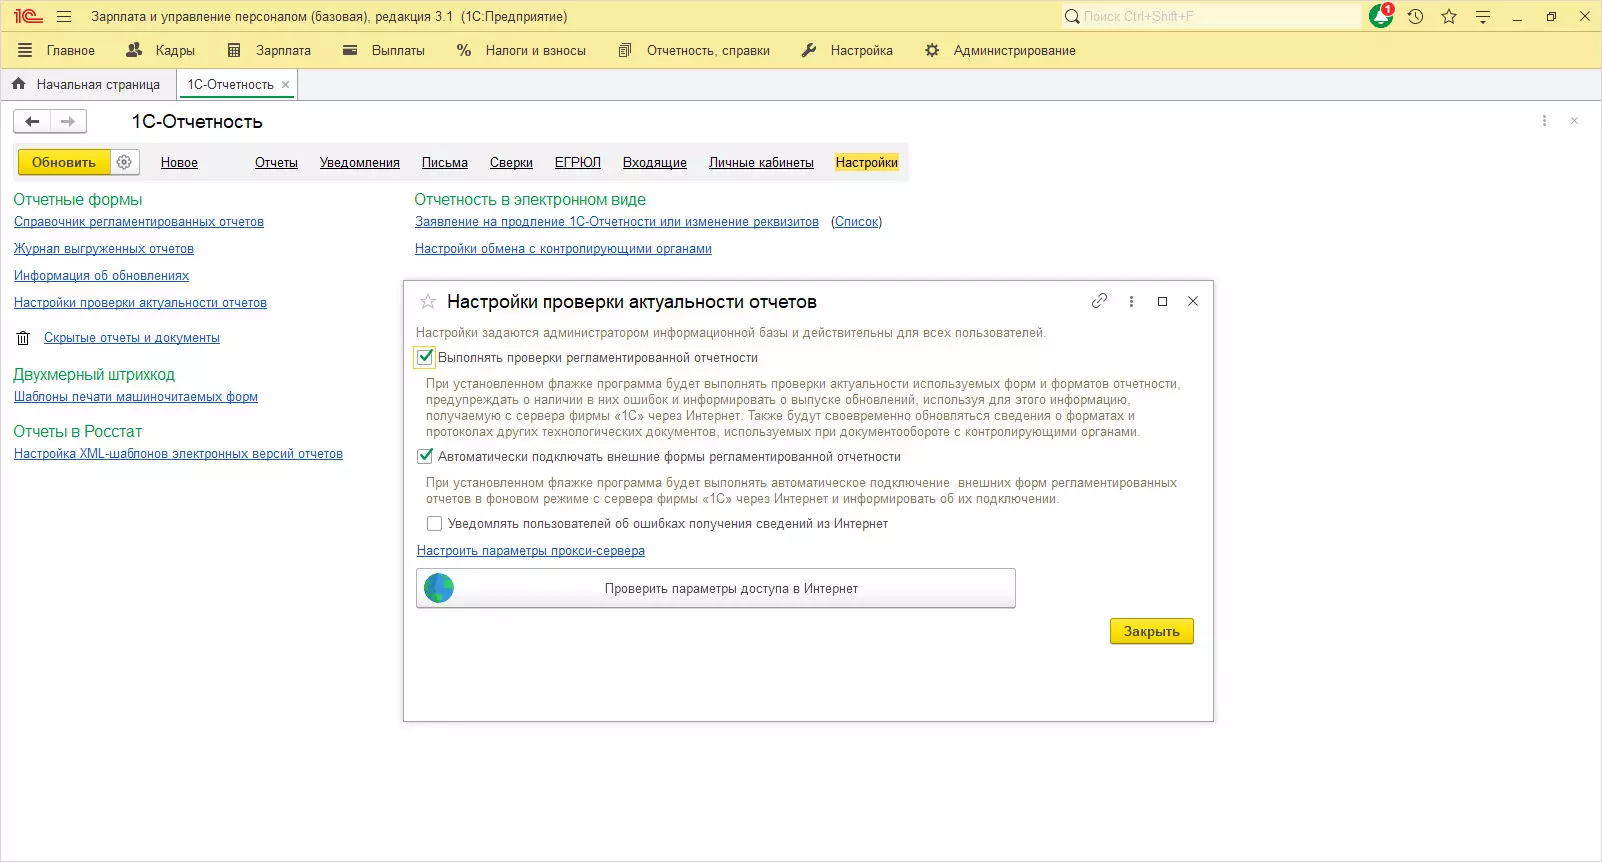
Task: Open the Новое link
Action: point(179,163)
